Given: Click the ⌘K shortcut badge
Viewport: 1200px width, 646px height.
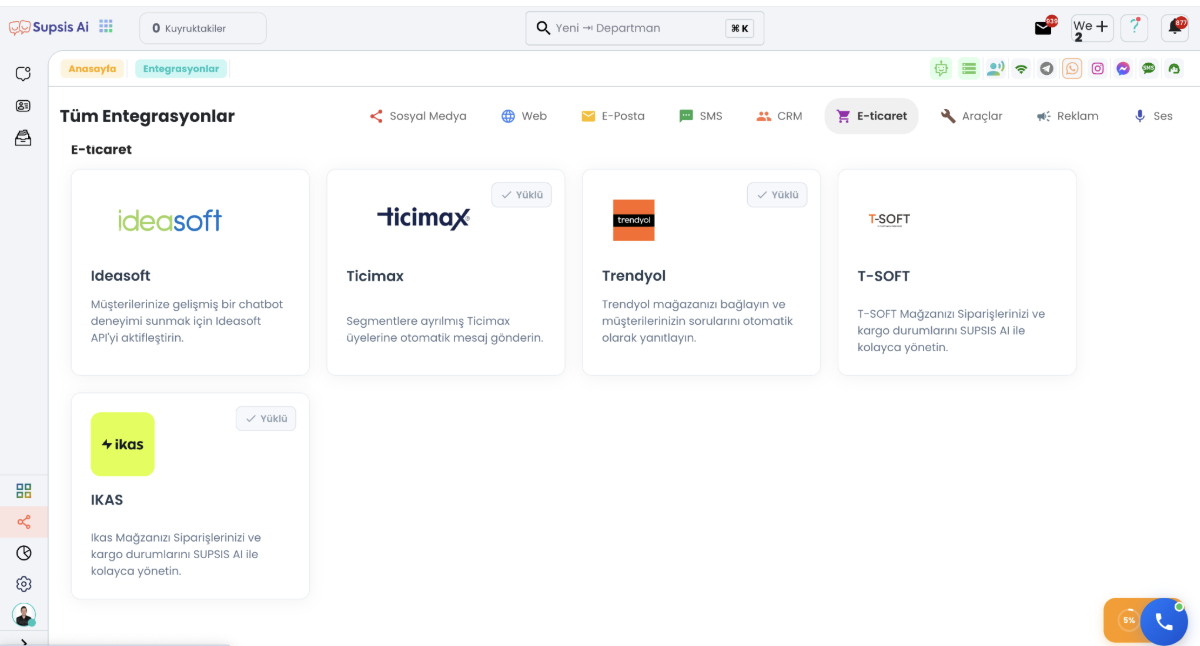Looking at the screenshot, I should coord(739,28).
